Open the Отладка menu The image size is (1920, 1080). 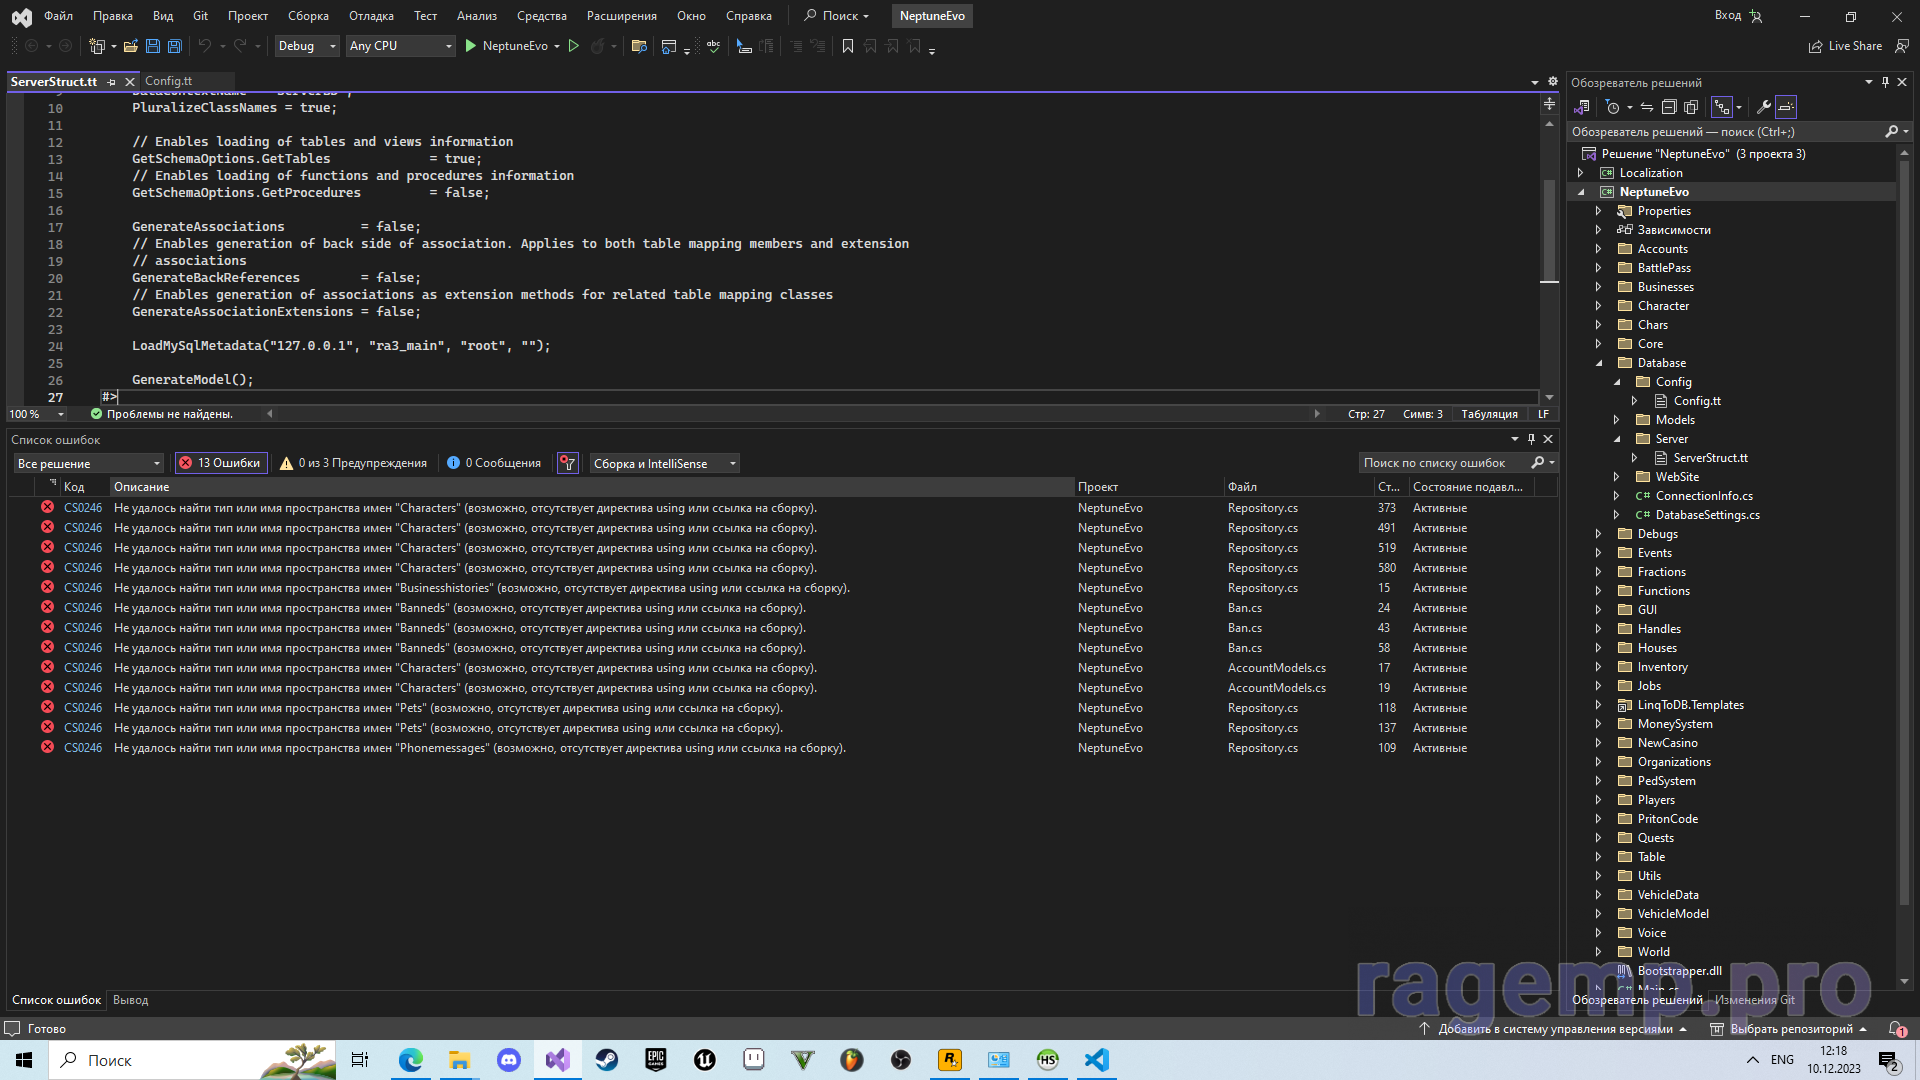click(371, 16)
